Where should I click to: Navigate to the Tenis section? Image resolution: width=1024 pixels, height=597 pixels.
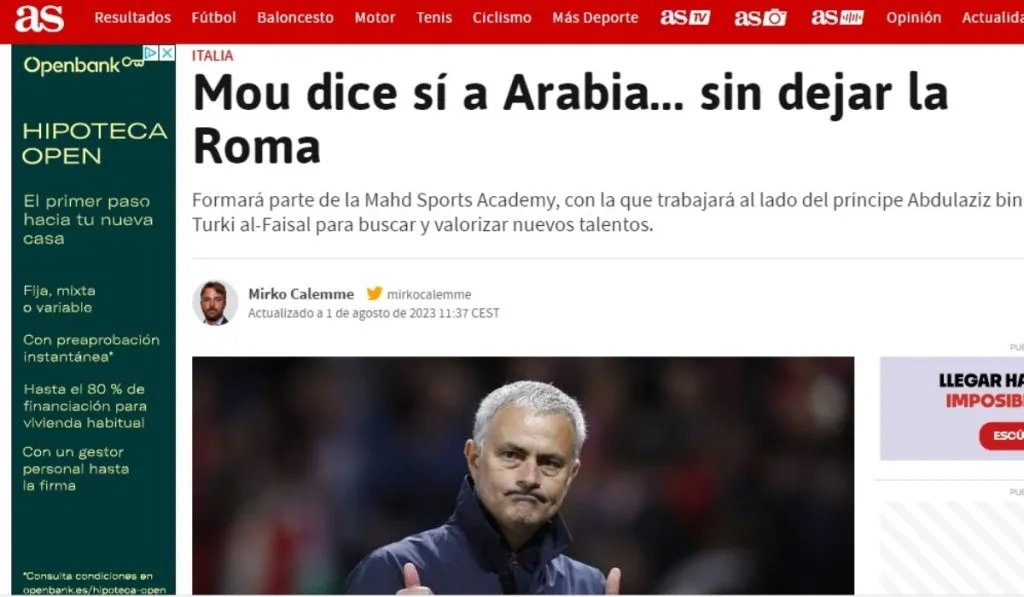[x=434, y=18]
